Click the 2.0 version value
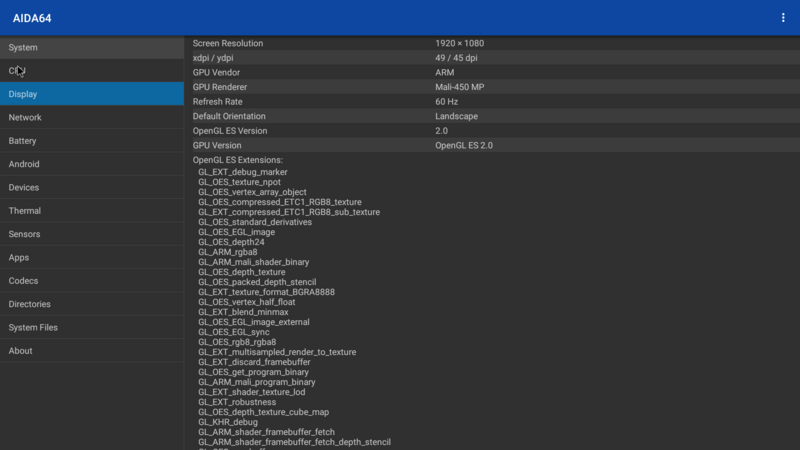The image size is (800, 450). pos(441,131)
